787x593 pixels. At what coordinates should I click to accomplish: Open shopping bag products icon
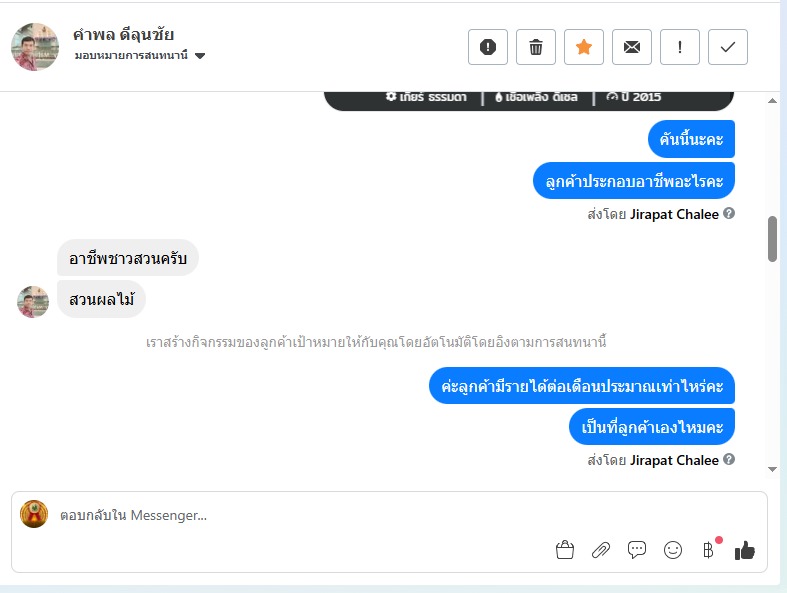point(565,550)
